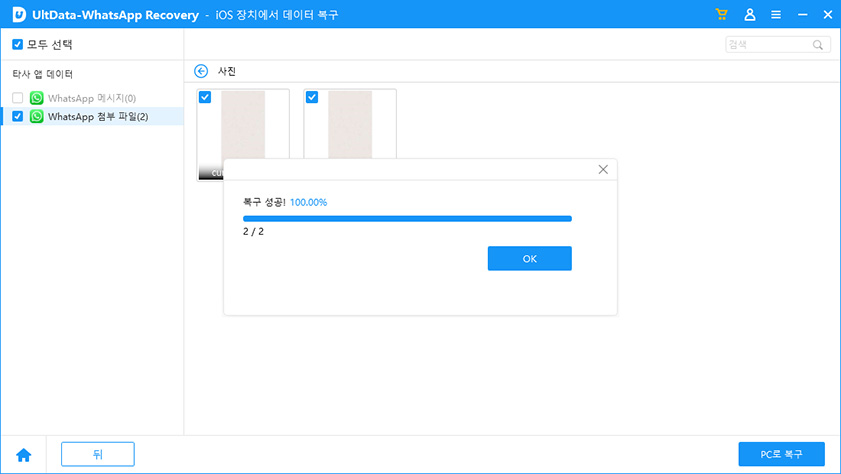841x474 pixels.
Task: Open the hamburger menu in title bar
Action: point(776,14)
